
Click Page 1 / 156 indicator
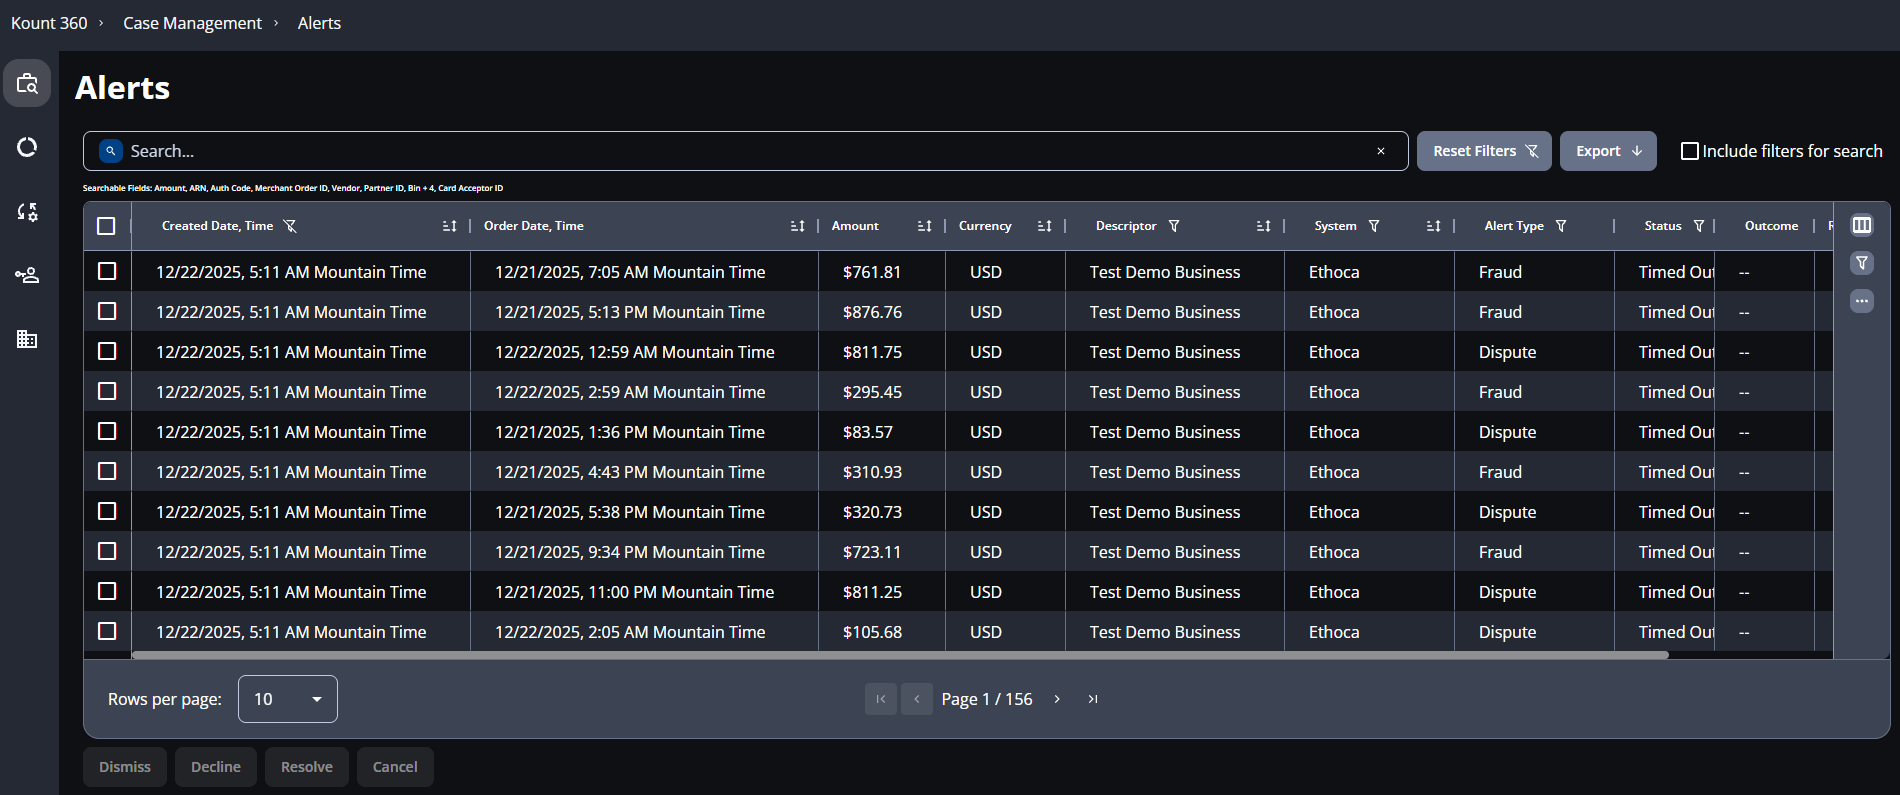point(987,699)
